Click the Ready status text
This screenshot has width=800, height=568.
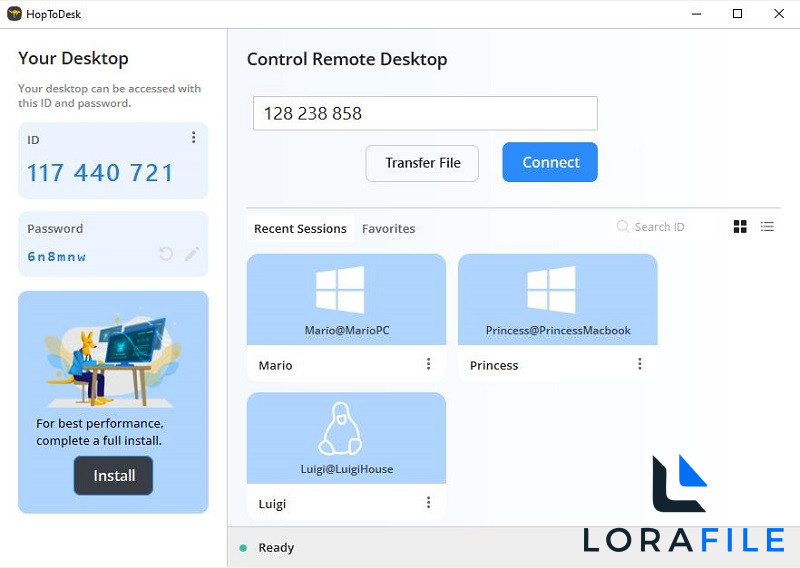coord(276,548)
